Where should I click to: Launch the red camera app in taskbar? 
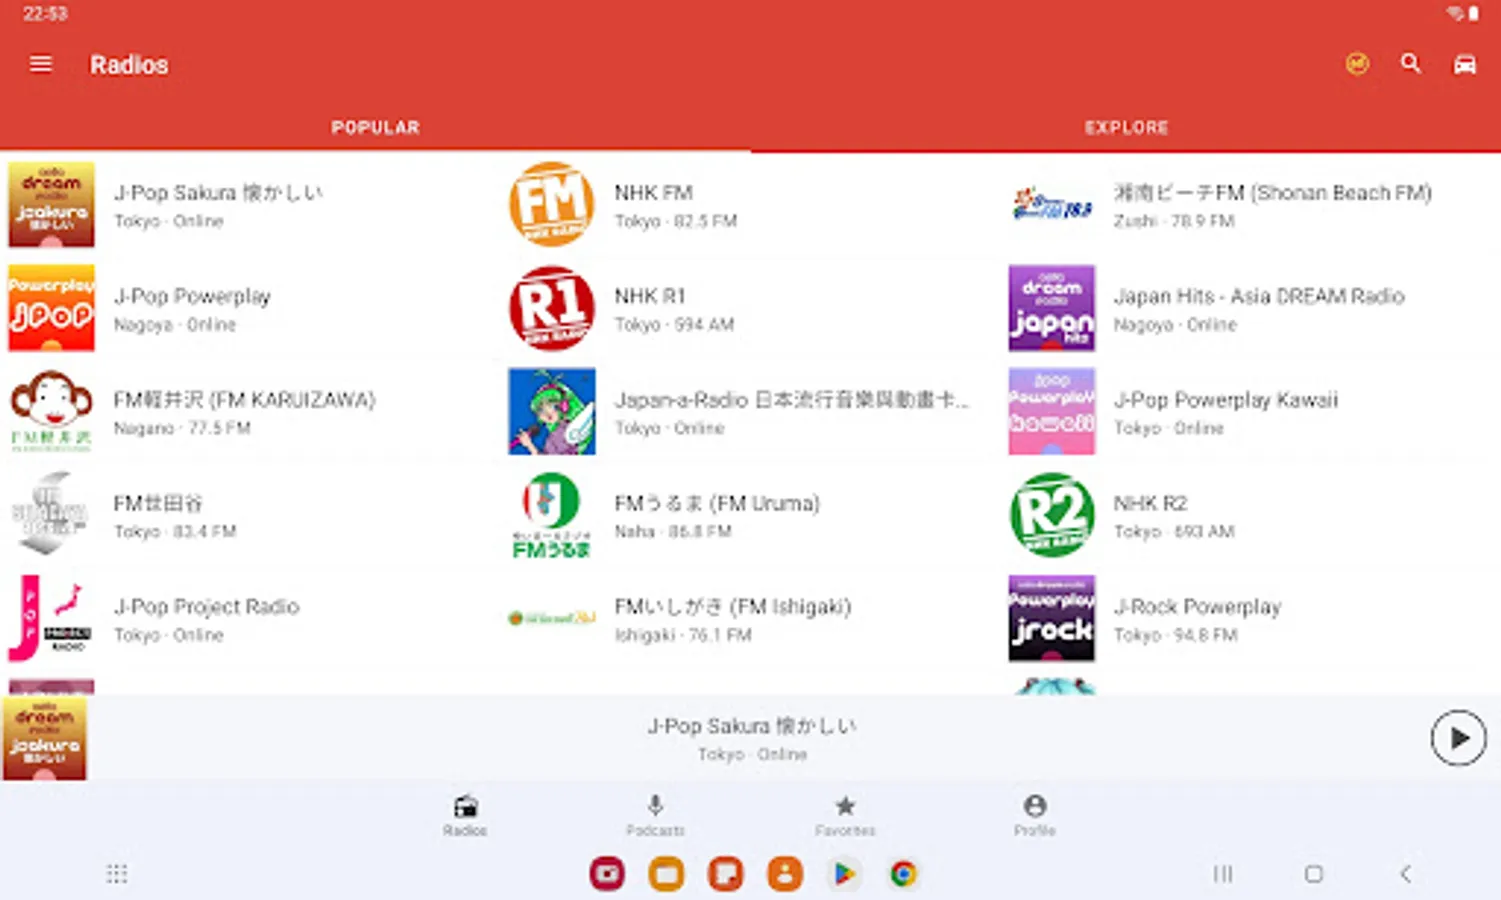pos(607,874)
